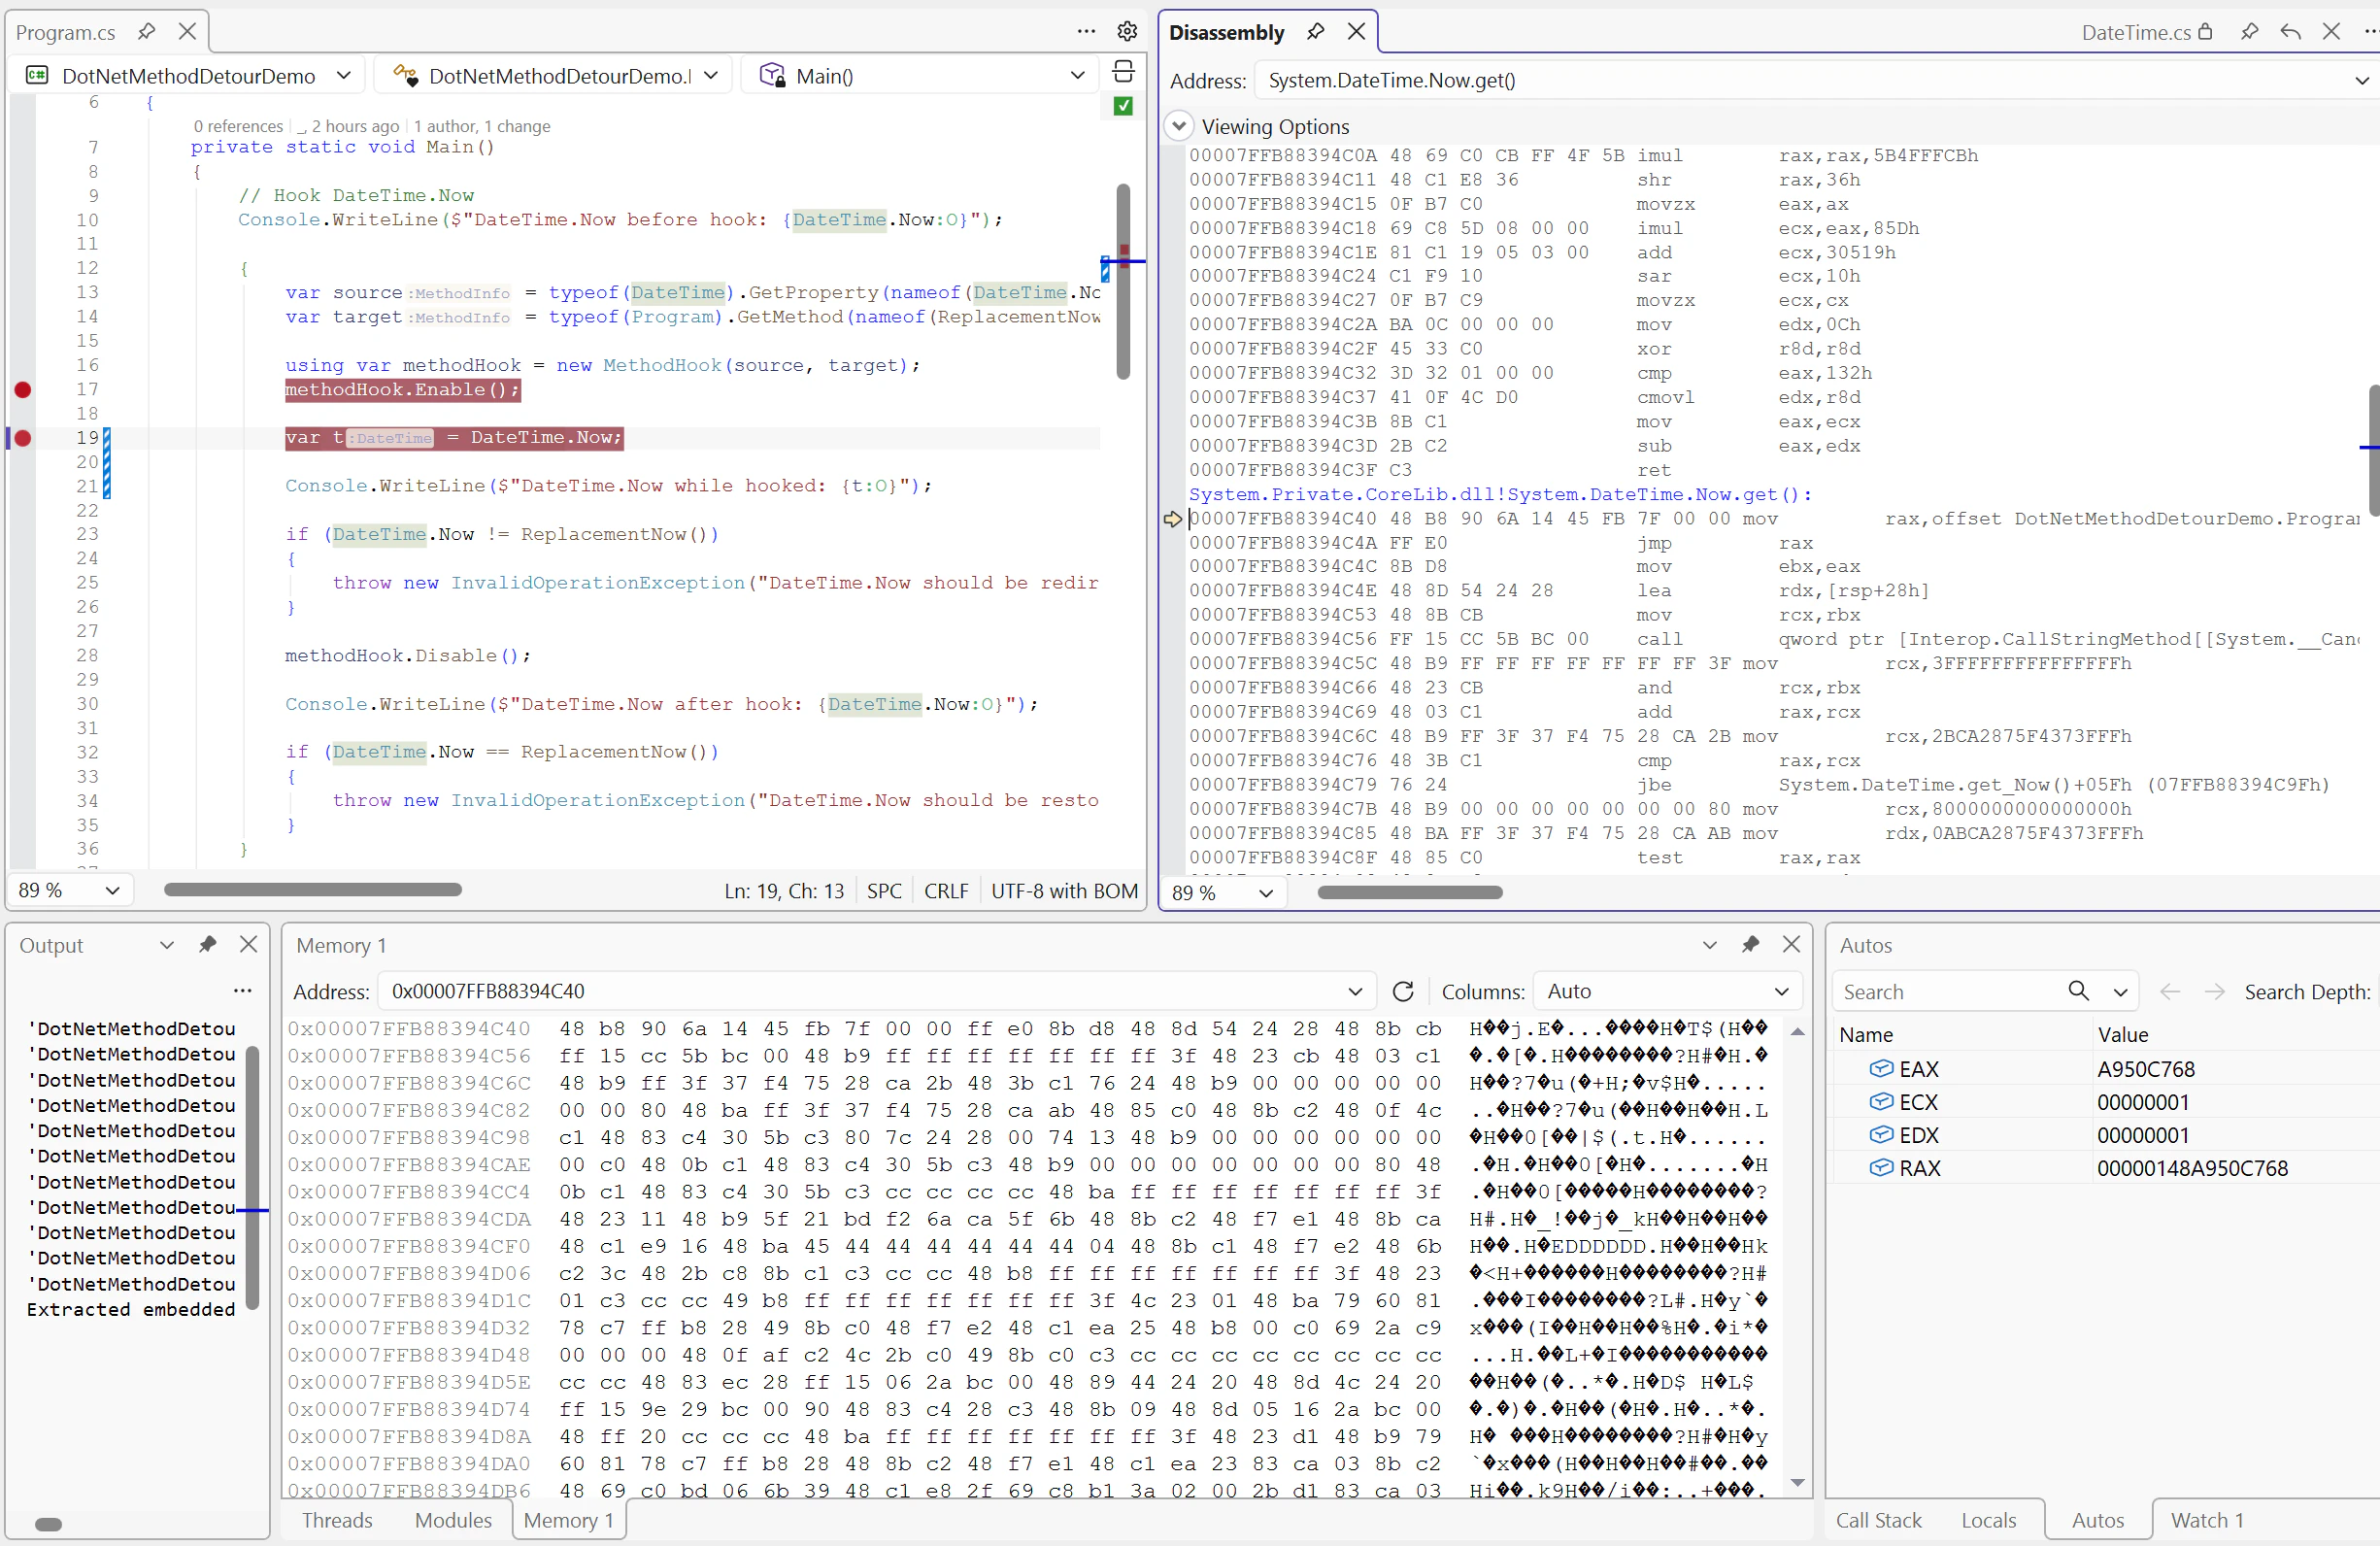Refresh the Memory 1 view
This screenshot has height=1546, width=2380.
[x=1403, y=992]
